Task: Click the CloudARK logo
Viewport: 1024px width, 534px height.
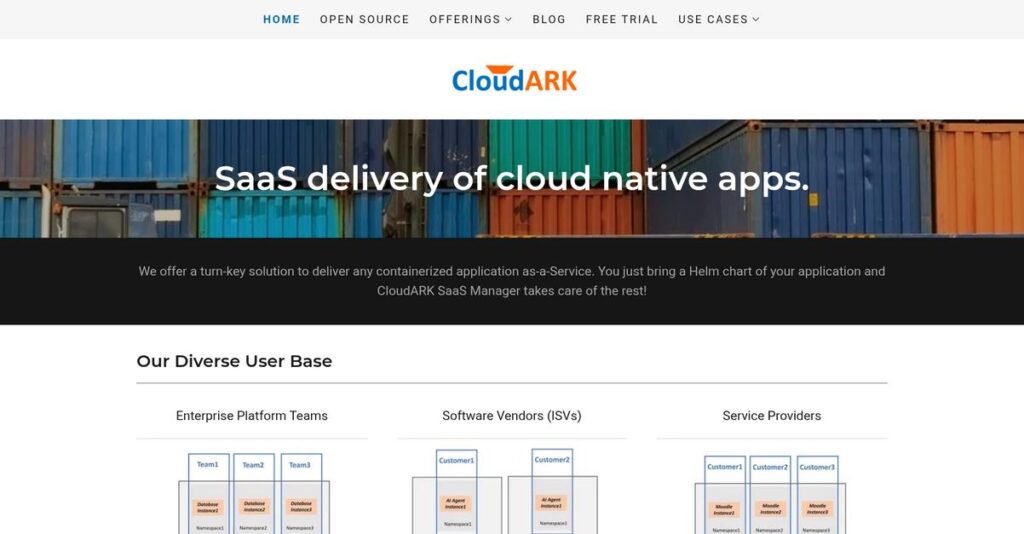Action: (515, 79)
